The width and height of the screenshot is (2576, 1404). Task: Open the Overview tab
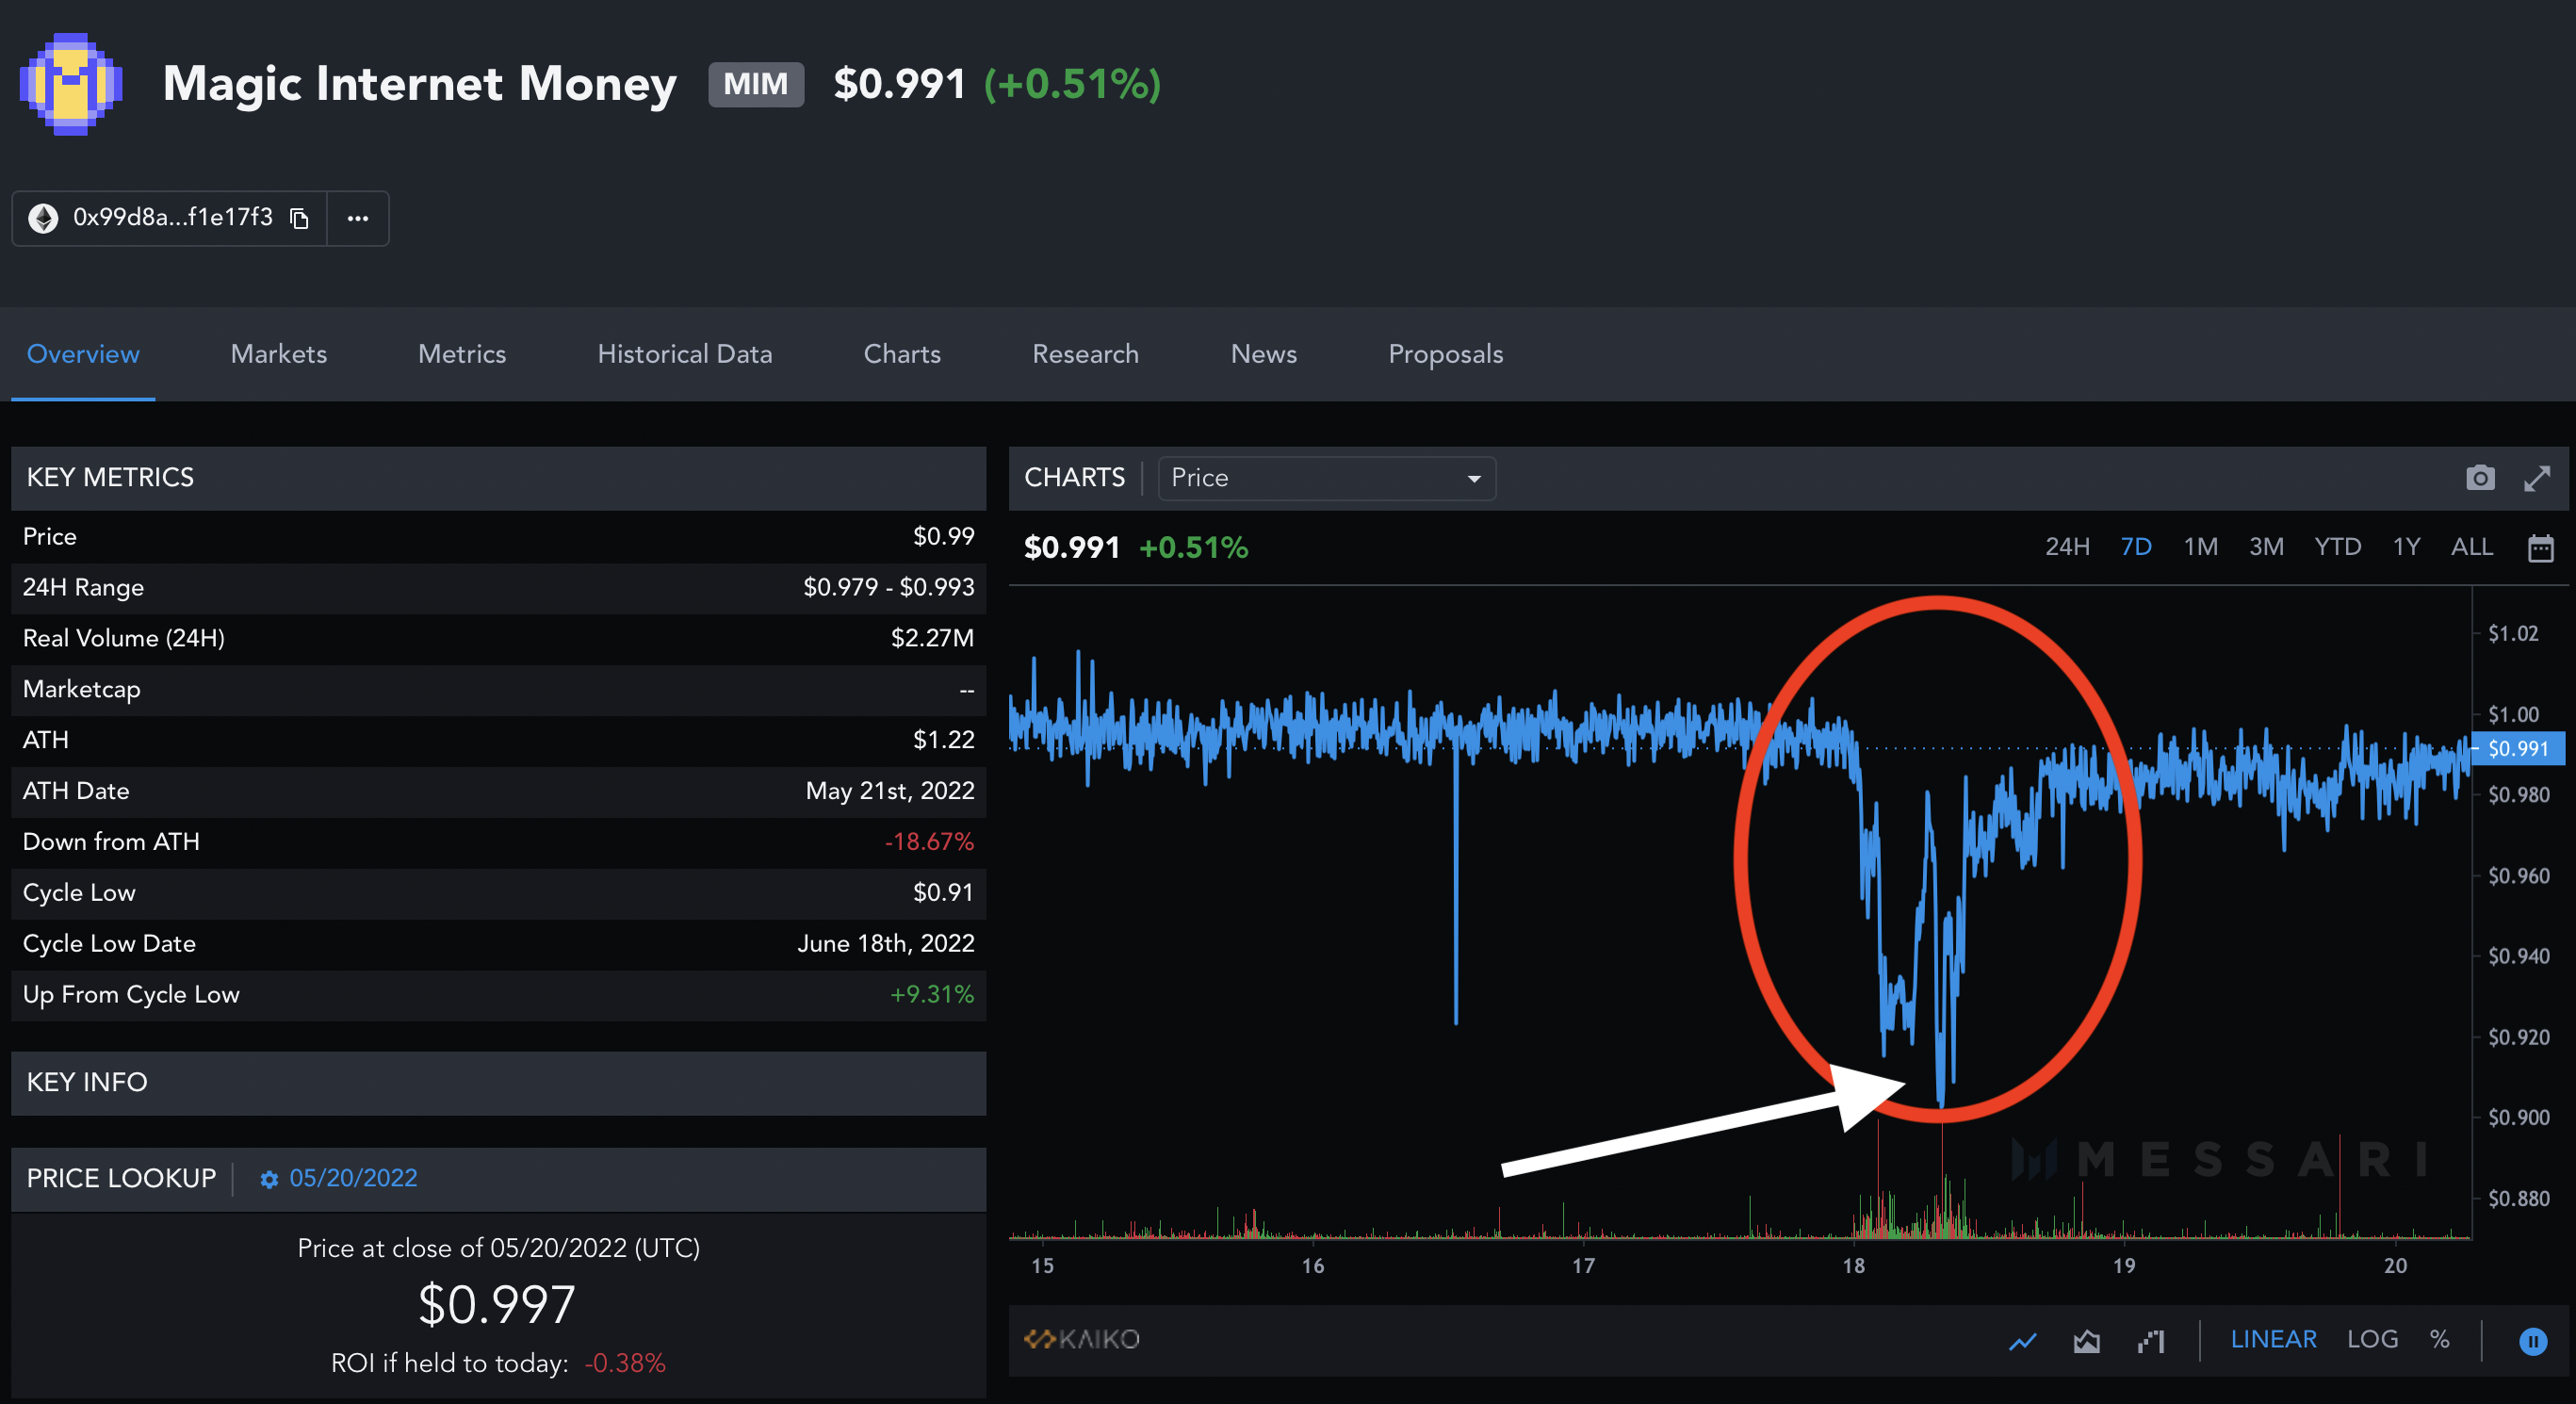83,354
